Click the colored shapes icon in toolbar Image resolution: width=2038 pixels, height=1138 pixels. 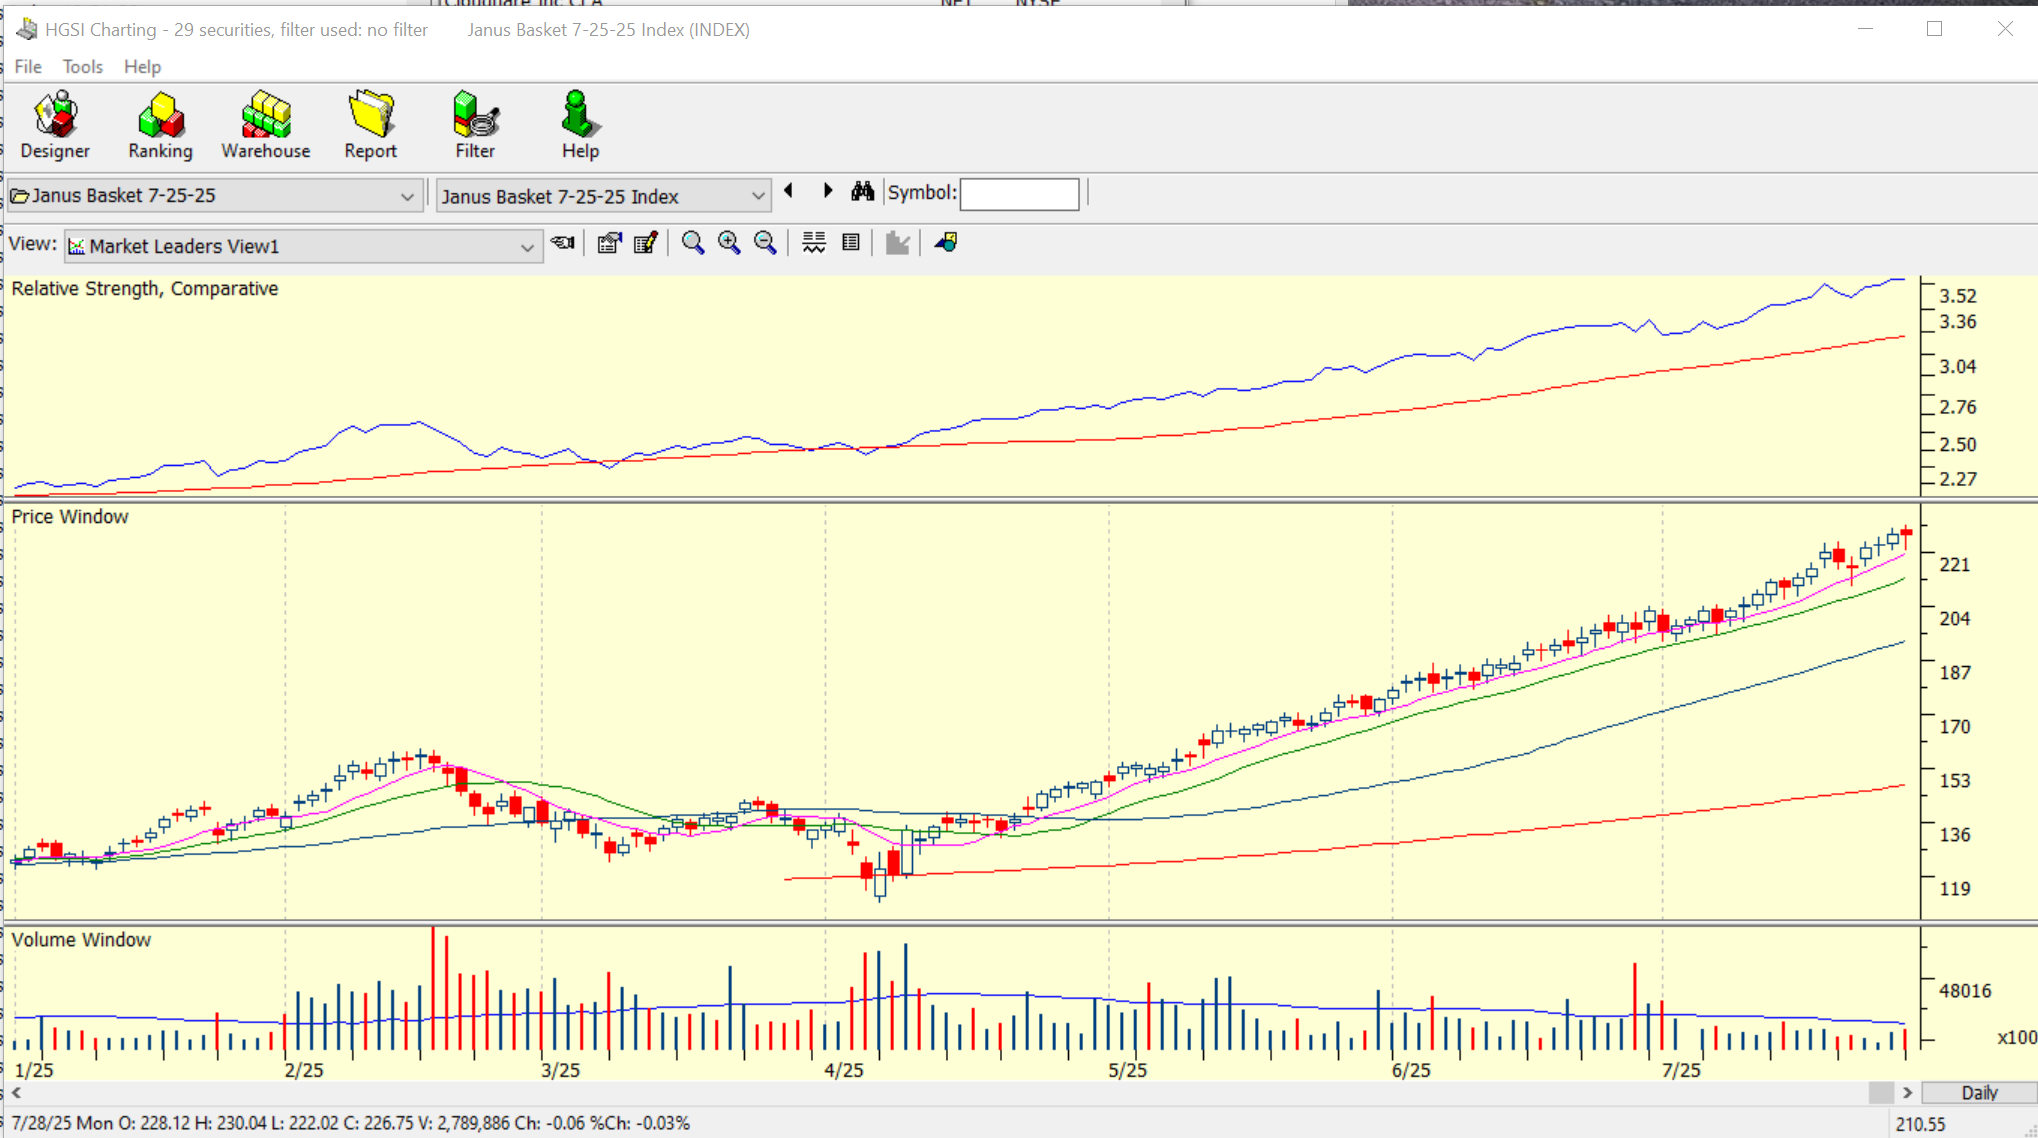click(x=946, y=242)
